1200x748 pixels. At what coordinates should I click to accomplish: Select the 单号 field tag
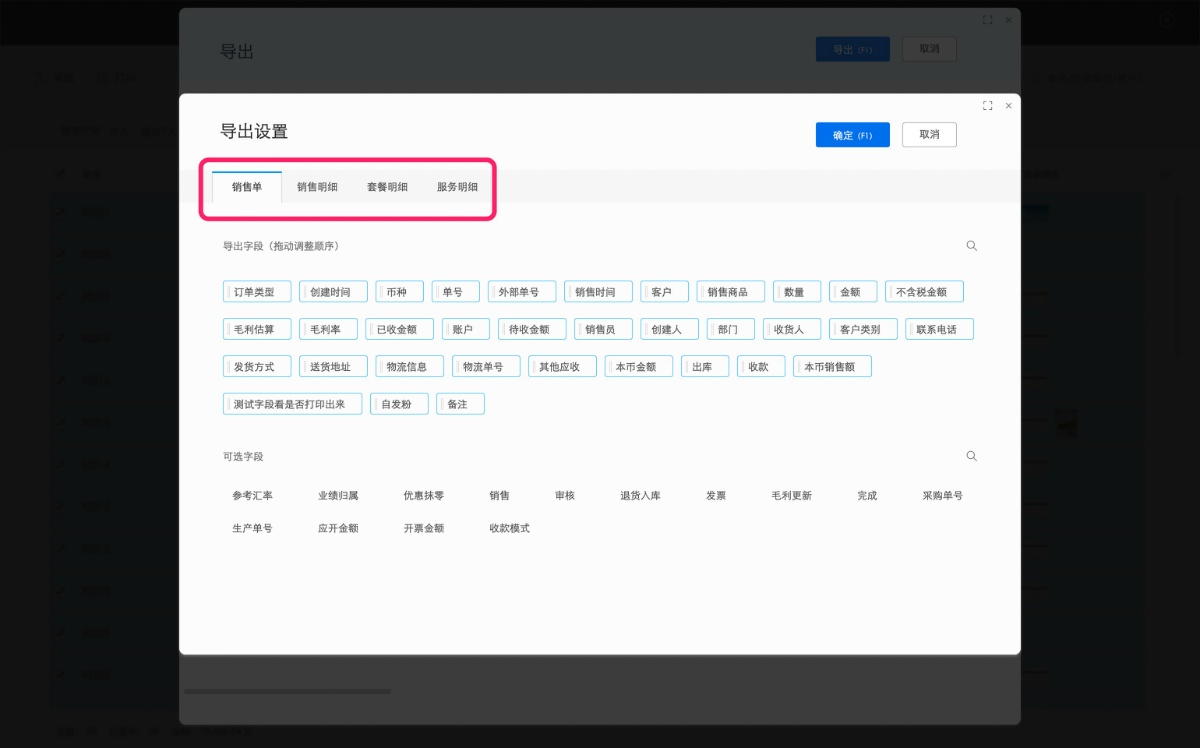455,292
